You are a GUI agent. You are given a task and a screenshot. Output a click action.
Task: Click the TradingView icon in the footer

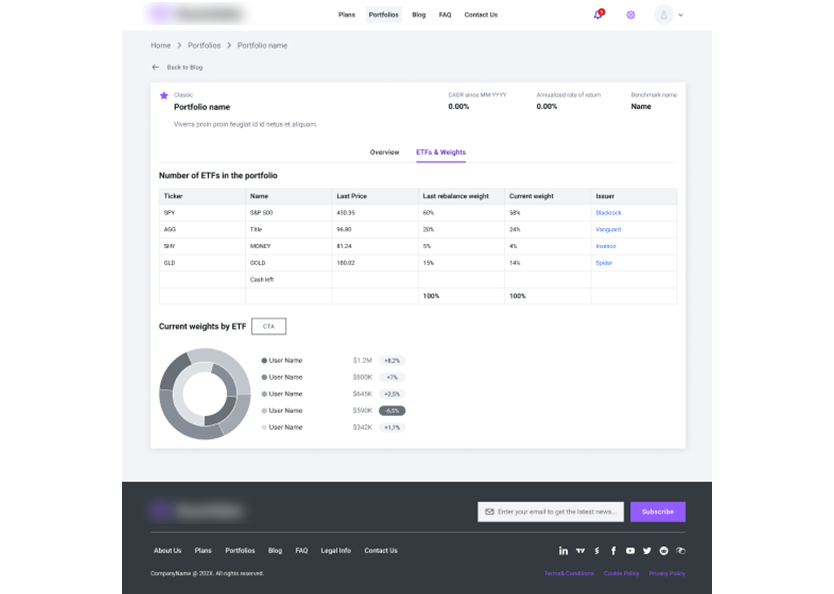coord(580,551)
